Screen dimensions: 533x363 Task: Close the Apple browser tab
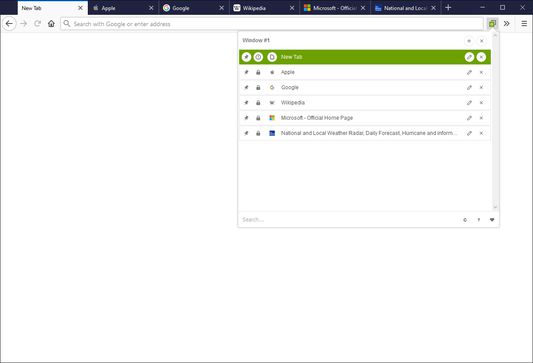(x=151, y=8)
